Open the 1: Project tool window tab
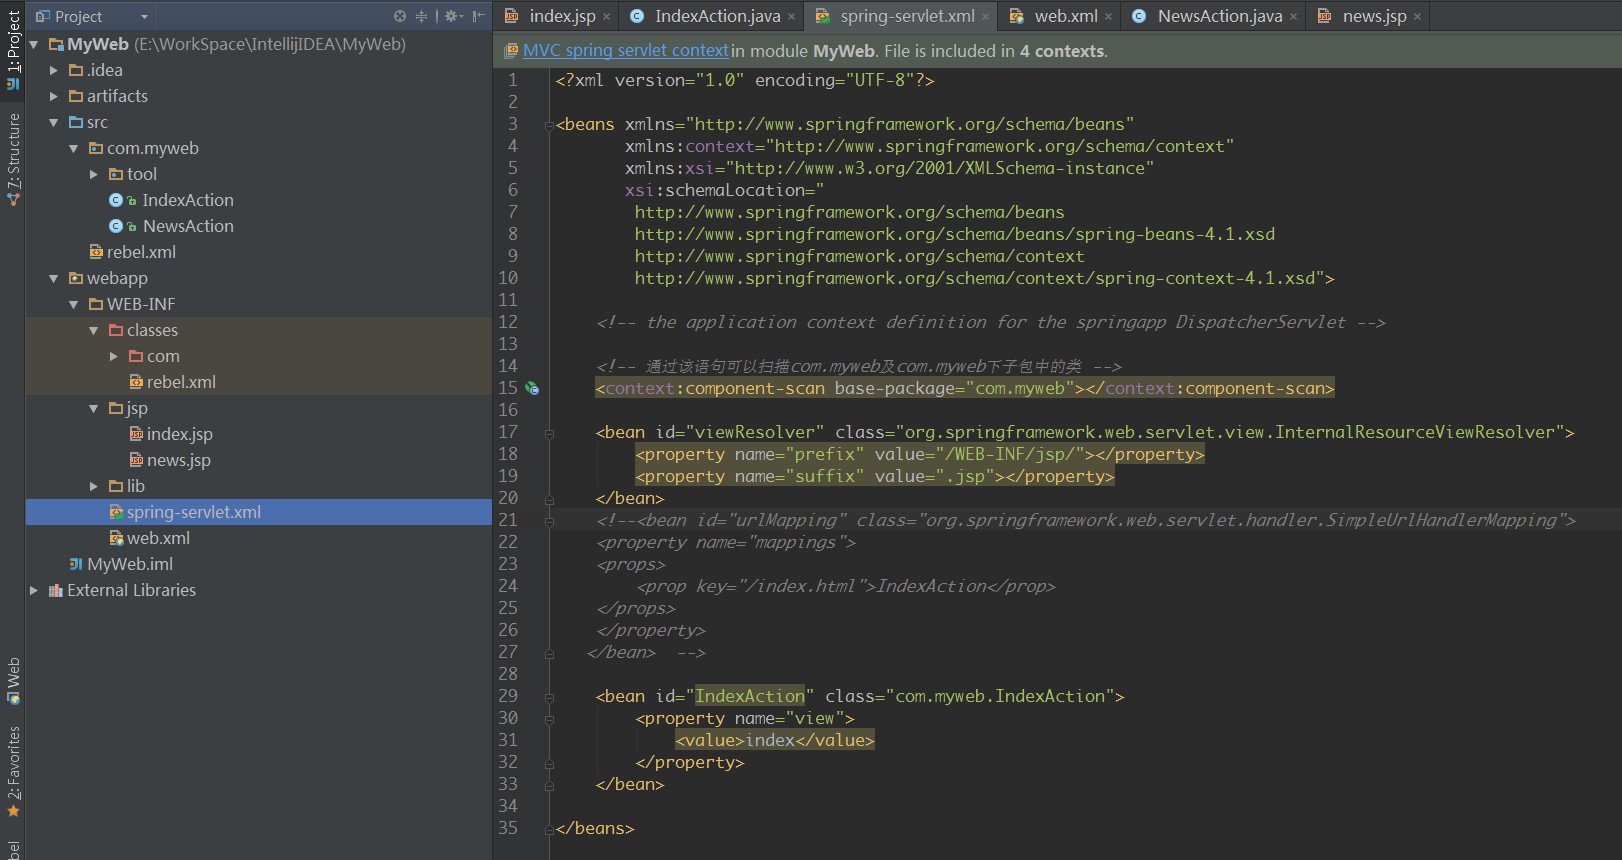 click(13, 49)
